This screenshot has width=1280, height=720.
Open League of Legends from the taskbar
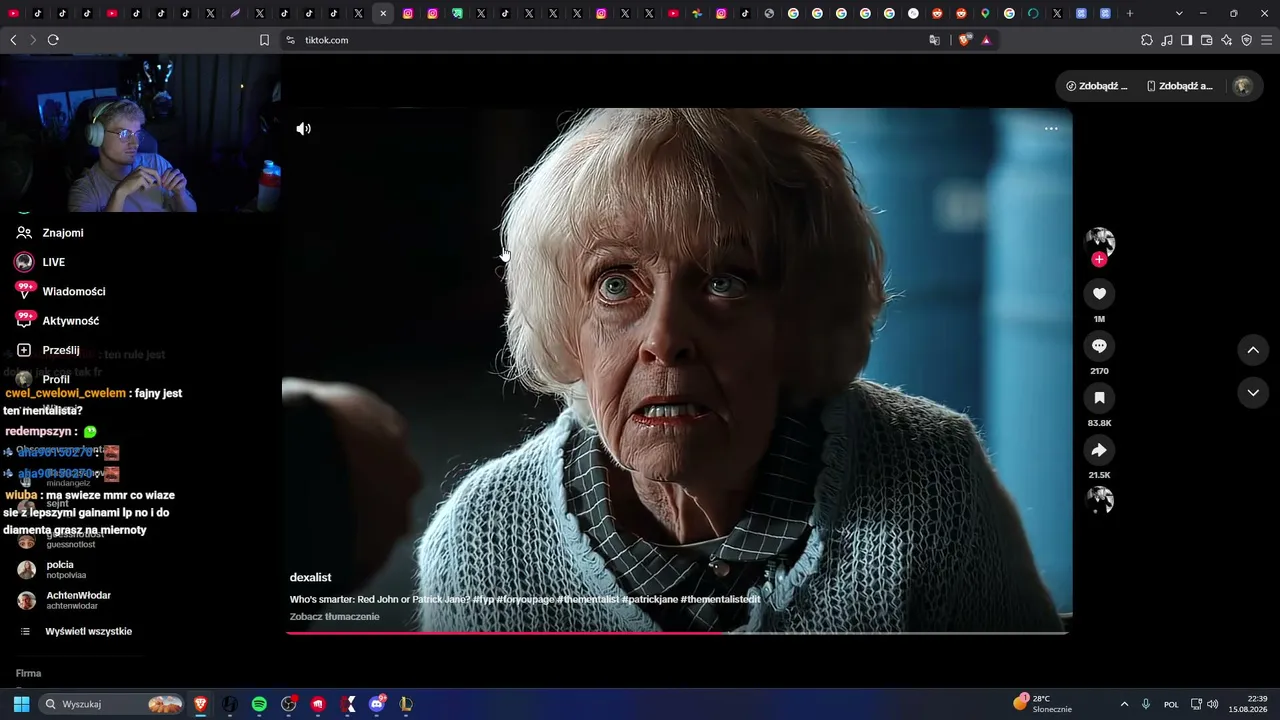tap(406, 704)
